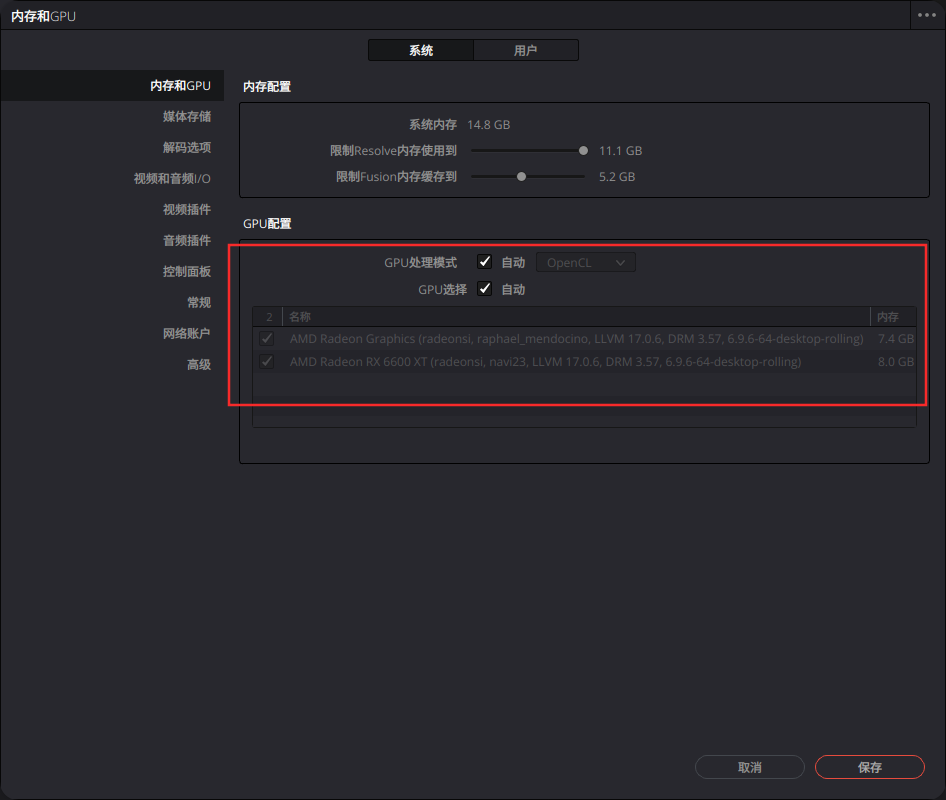The height and width of the screenshot is (800, 946).
Task: Switch to the 系统 tab
Action: (x=421, y=50)
